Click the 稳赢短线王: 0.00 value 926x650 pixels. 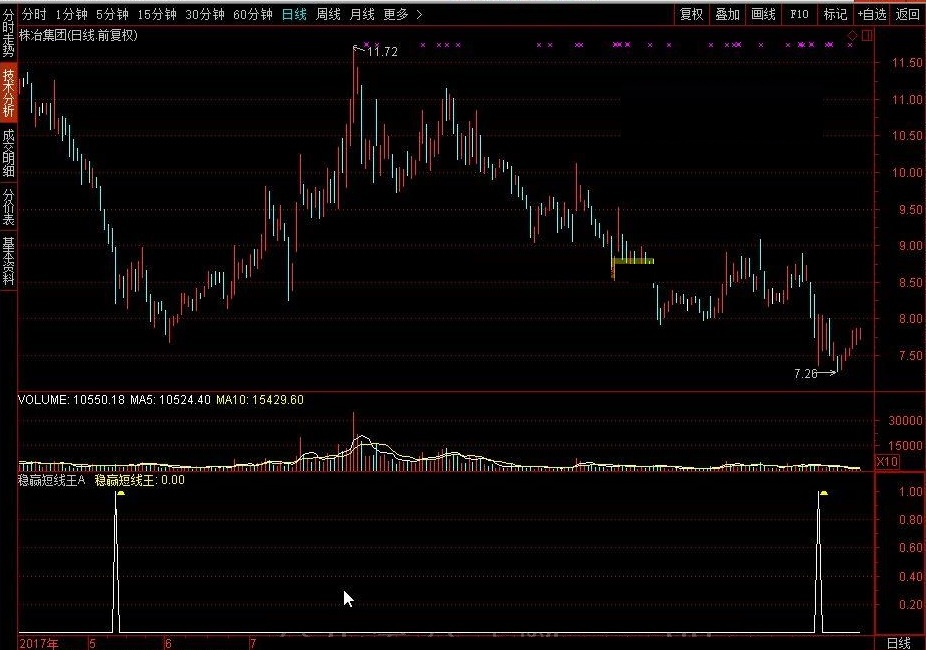[139, 481]
